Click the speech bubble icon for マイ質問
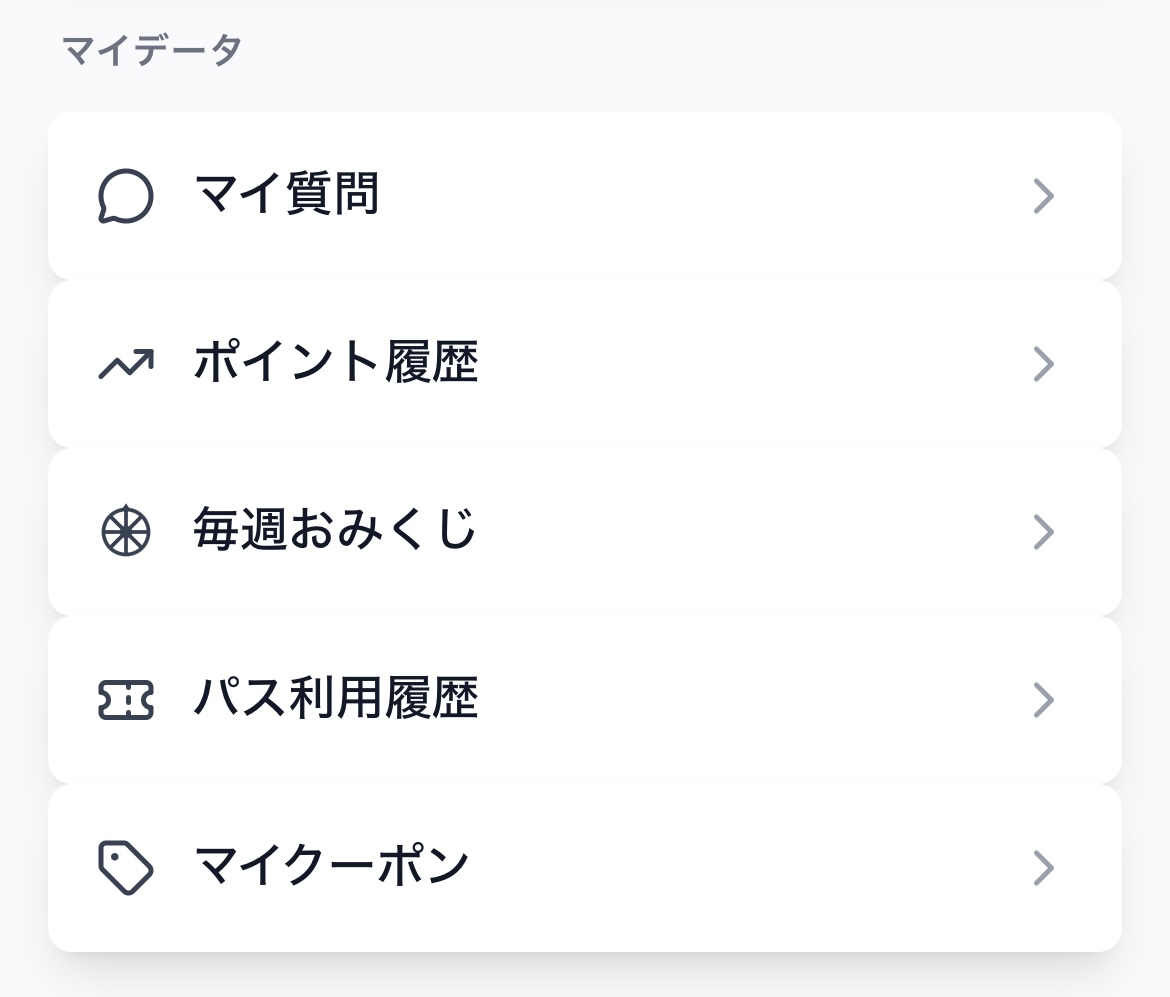The height and width of the screenshot is (997, 1170). click(x=126, y=196)
